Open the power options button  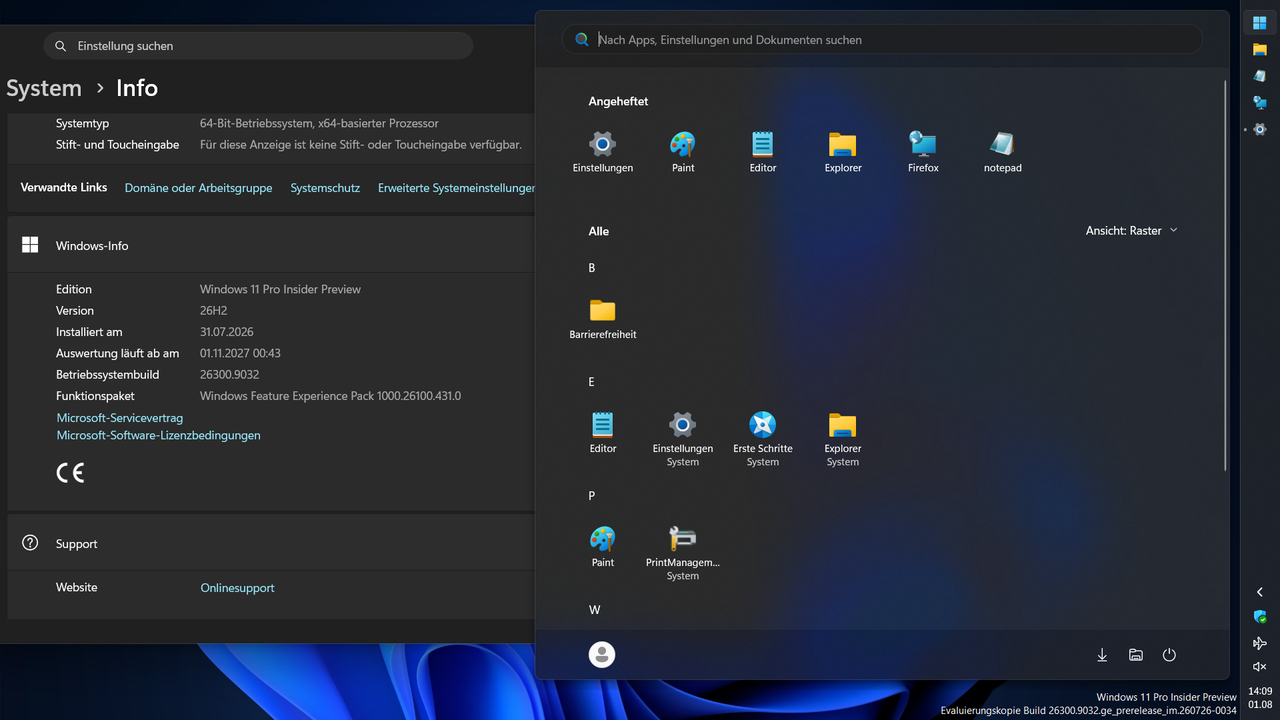1169,655
